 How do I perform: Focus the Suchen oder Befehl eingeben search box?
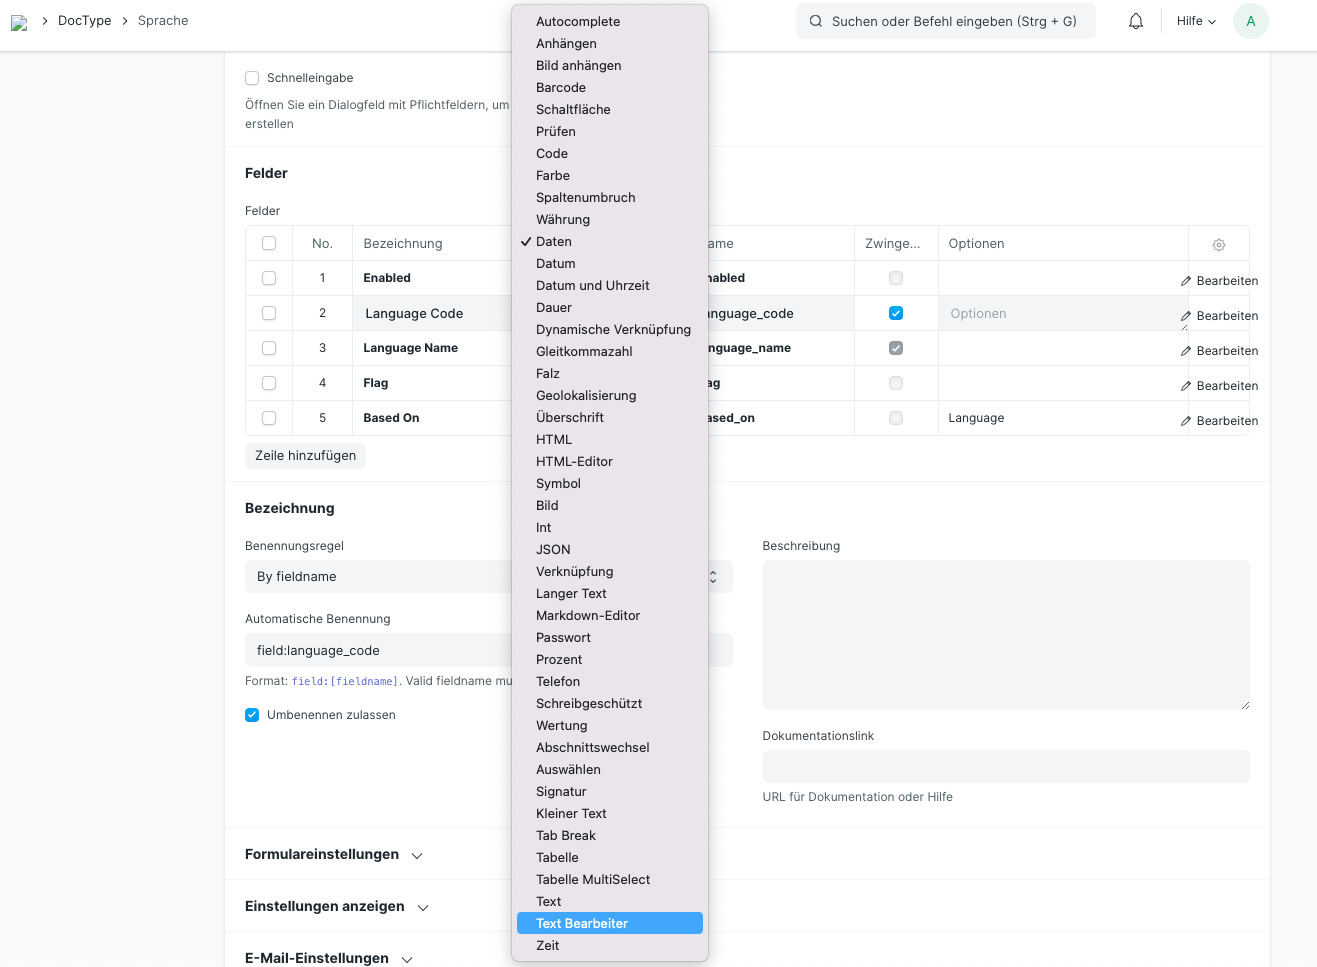pyautogui.click(x=946, y=21)
